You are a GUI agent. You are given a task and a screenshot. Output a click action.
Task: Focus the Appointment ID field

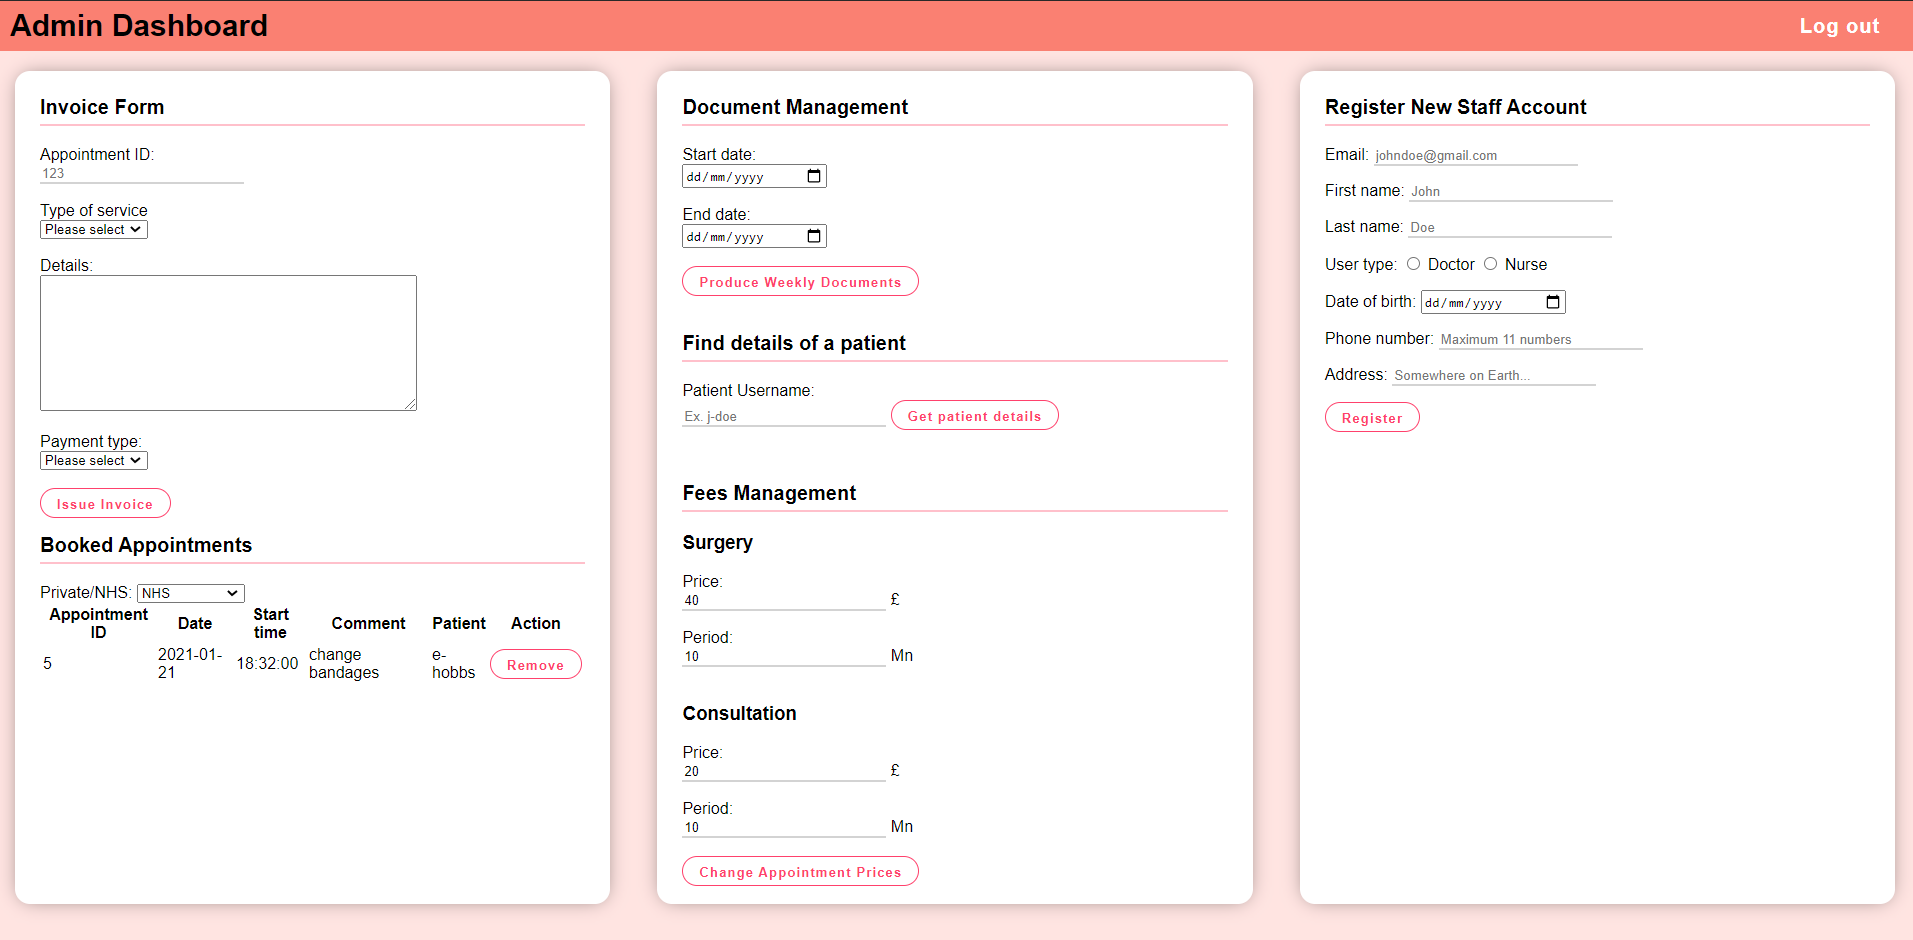pyautogui.click(x=142, y=174)
